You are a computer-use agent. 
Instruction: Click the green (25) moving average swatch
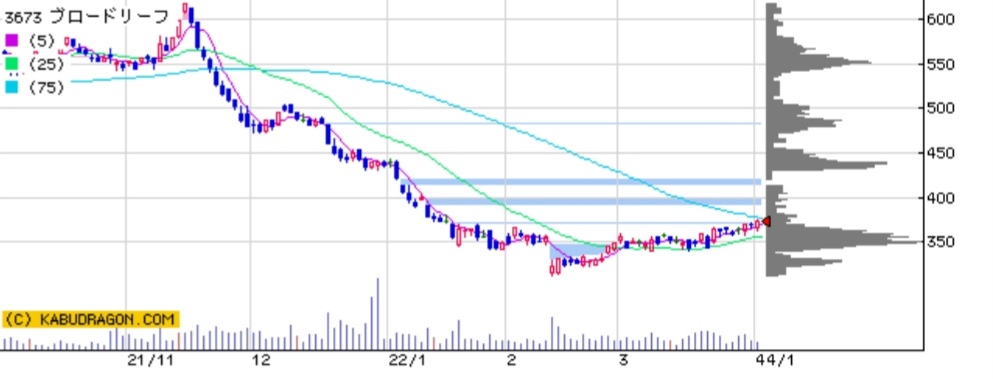(x=12, y=63)
